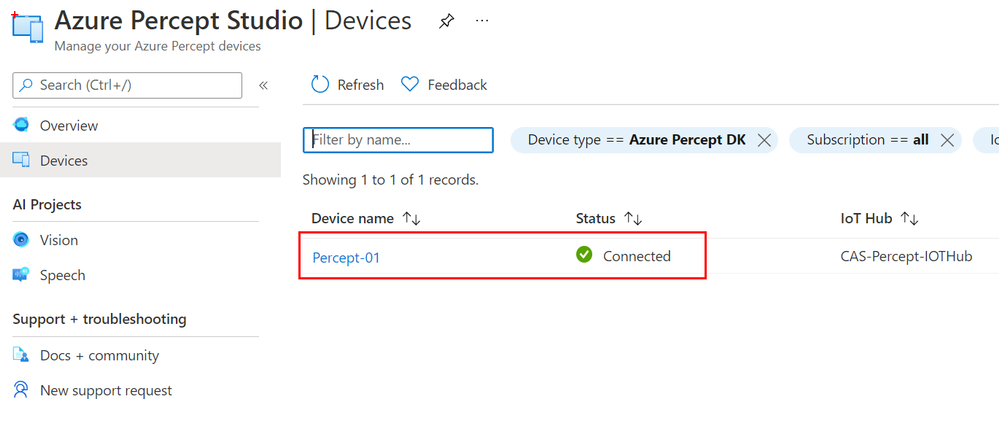Open the Device type filter pill
Image resolution: width=999 pixels, height=445 pixels.
[x=636, y=140]
